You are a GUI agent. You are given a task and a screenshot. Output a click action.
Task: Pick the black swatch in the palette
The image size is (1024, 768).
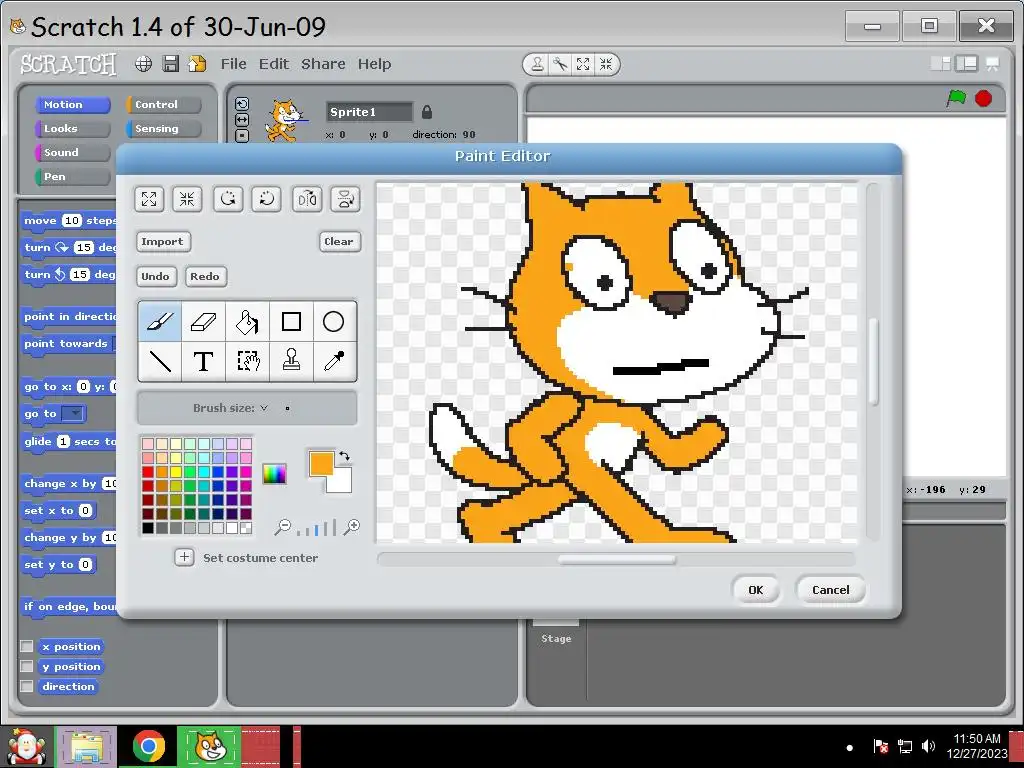tap(148, 528)
